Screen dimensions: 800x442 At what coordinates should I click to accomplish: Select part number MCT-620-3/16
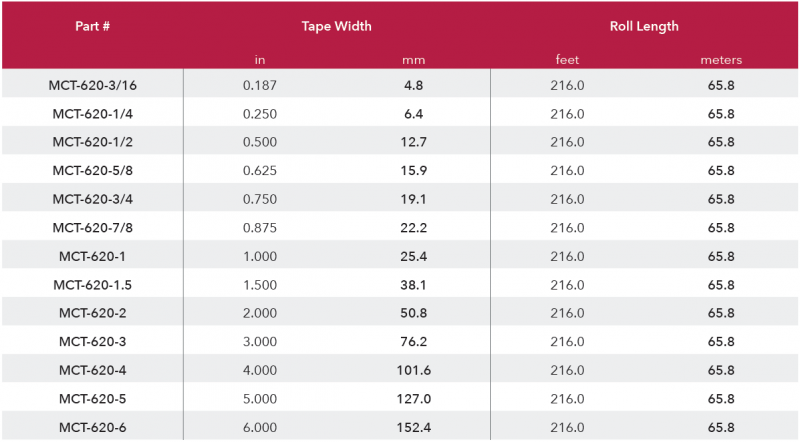[92, 86]
